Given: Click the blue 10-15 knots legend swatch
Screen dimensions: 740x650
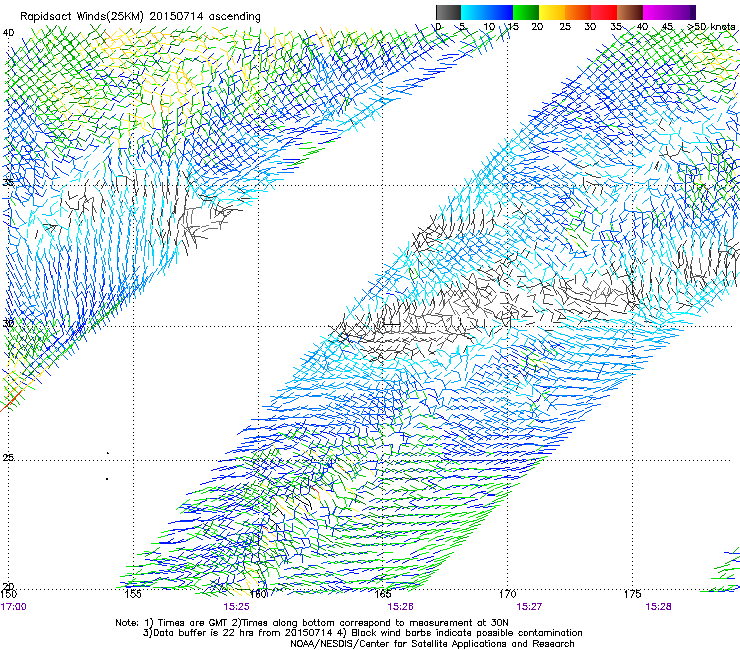Looking at the screenshot, I should (x=500, y=12).
